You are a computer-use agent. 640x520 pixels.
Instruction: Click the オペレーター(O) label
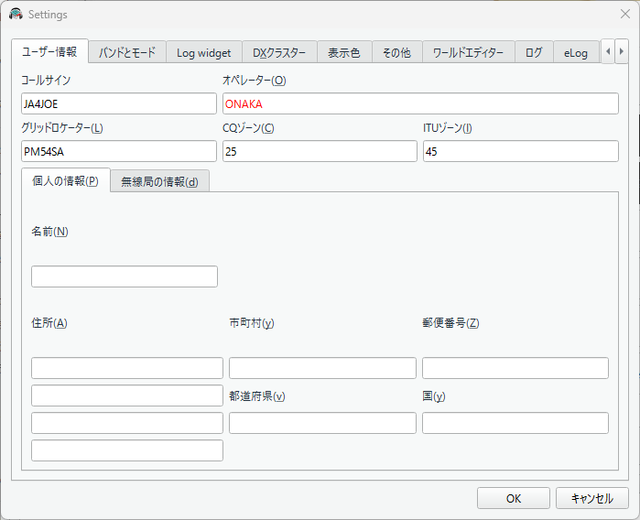click(x=254, y=80)
